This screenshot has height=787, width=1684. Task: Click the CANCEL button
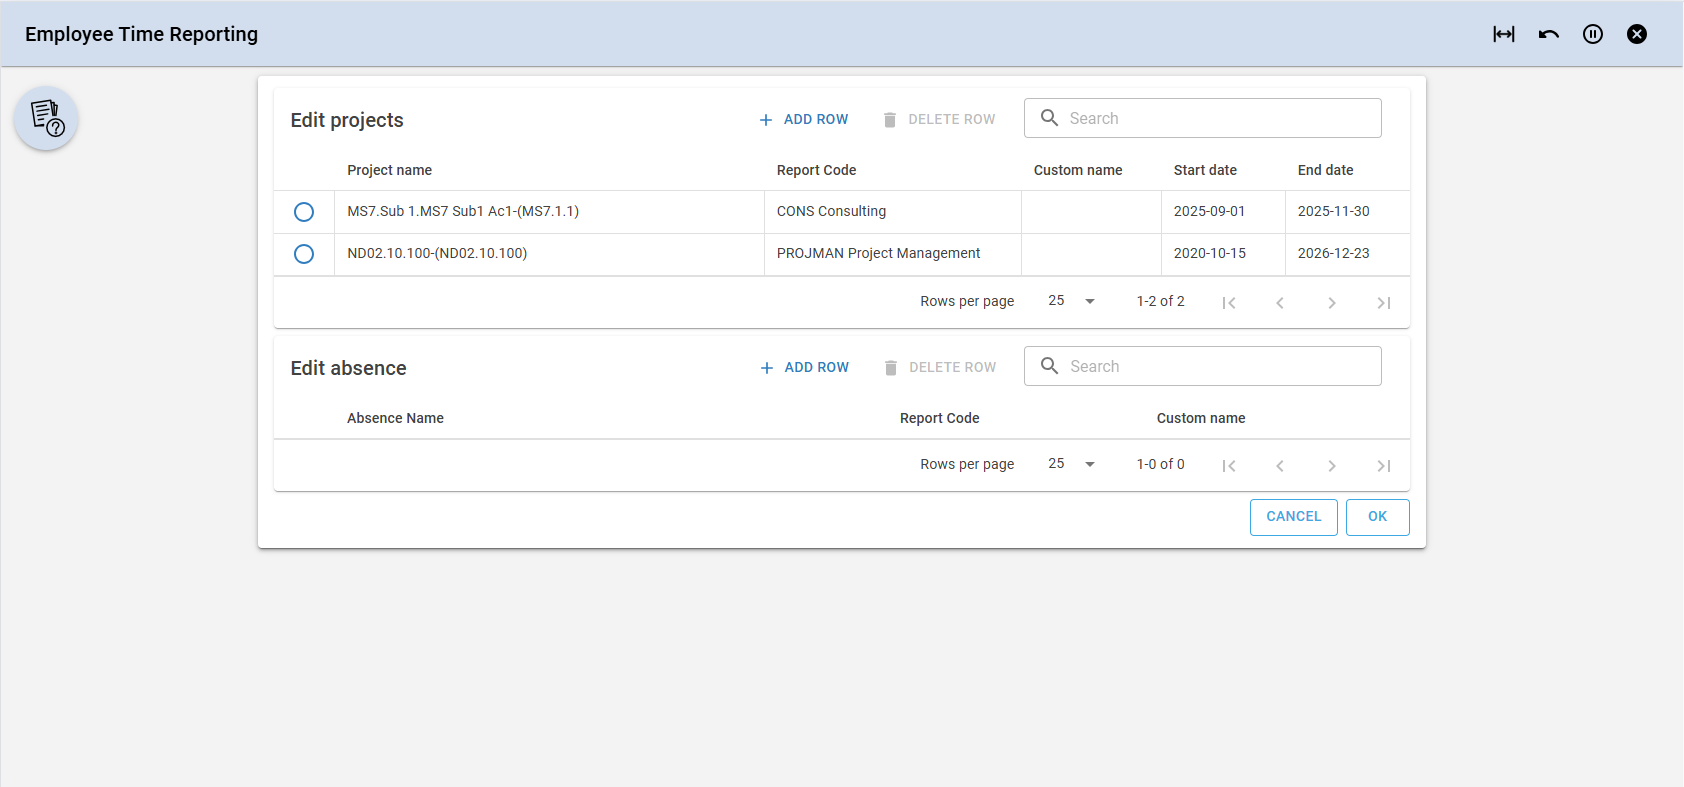pyautogui.click(x=1293, y=517)
